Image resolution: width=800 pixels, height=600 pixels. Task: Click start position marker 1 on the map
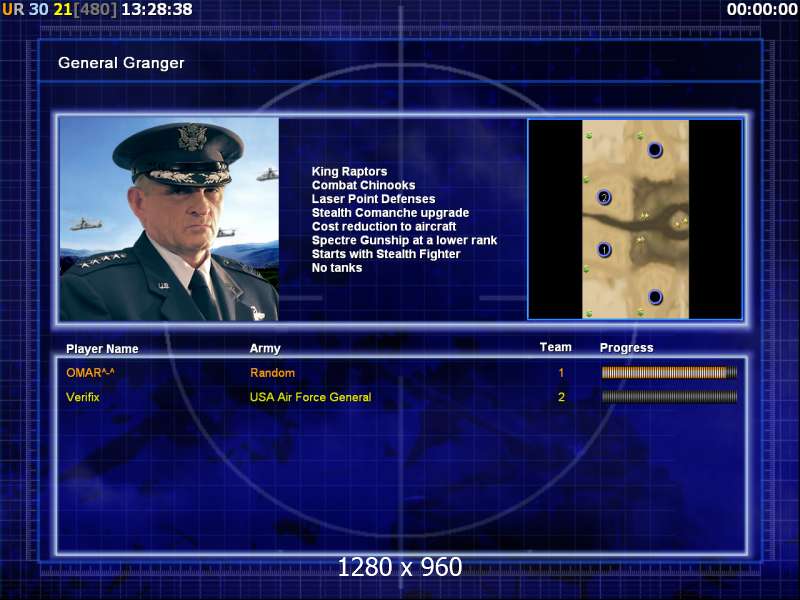click(604, 249)
